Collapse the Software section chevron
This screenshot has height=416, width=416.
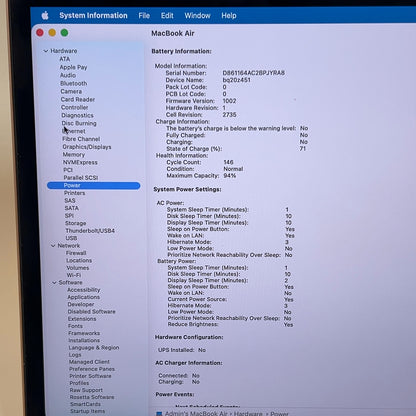pos(54,283)
